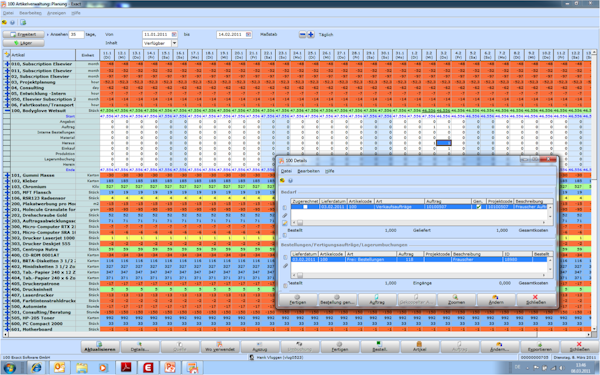Open Bearbeiten menu in Details window
This screenshot has height=375, width=600.
[308, 171]
